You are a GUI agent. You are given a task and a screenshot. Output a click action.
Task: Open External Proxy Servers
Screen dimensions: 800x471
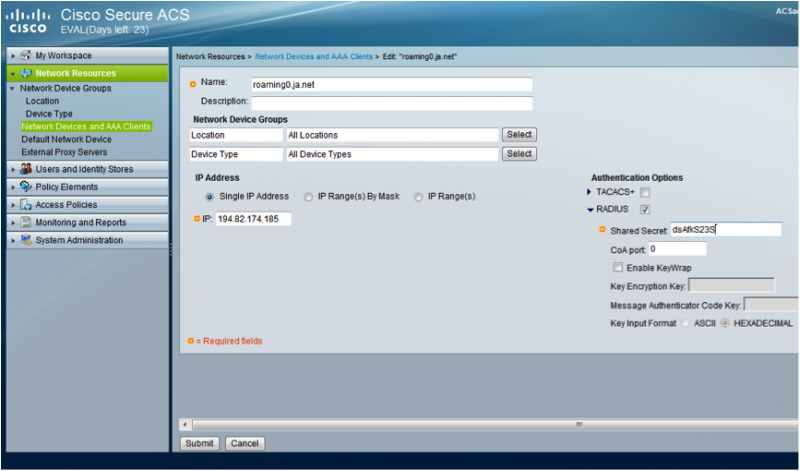click(x=64, y=152)
